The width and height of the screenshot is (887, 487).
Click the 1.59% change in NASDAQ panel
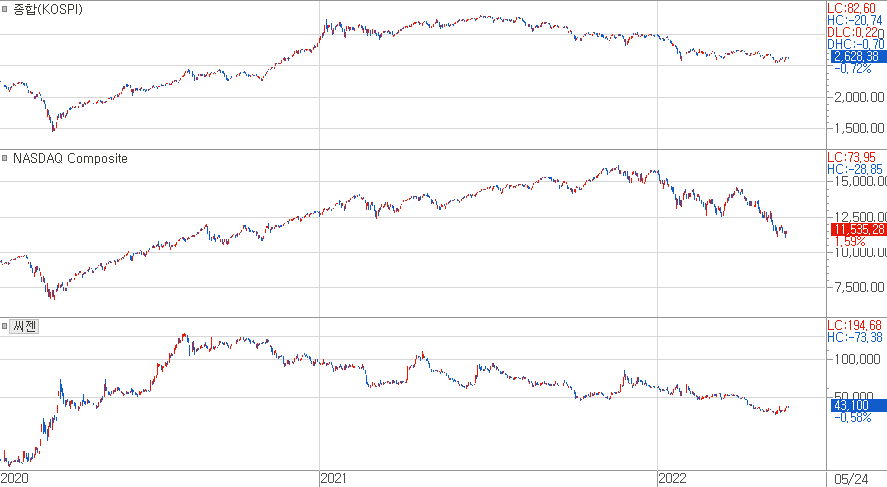850,242
